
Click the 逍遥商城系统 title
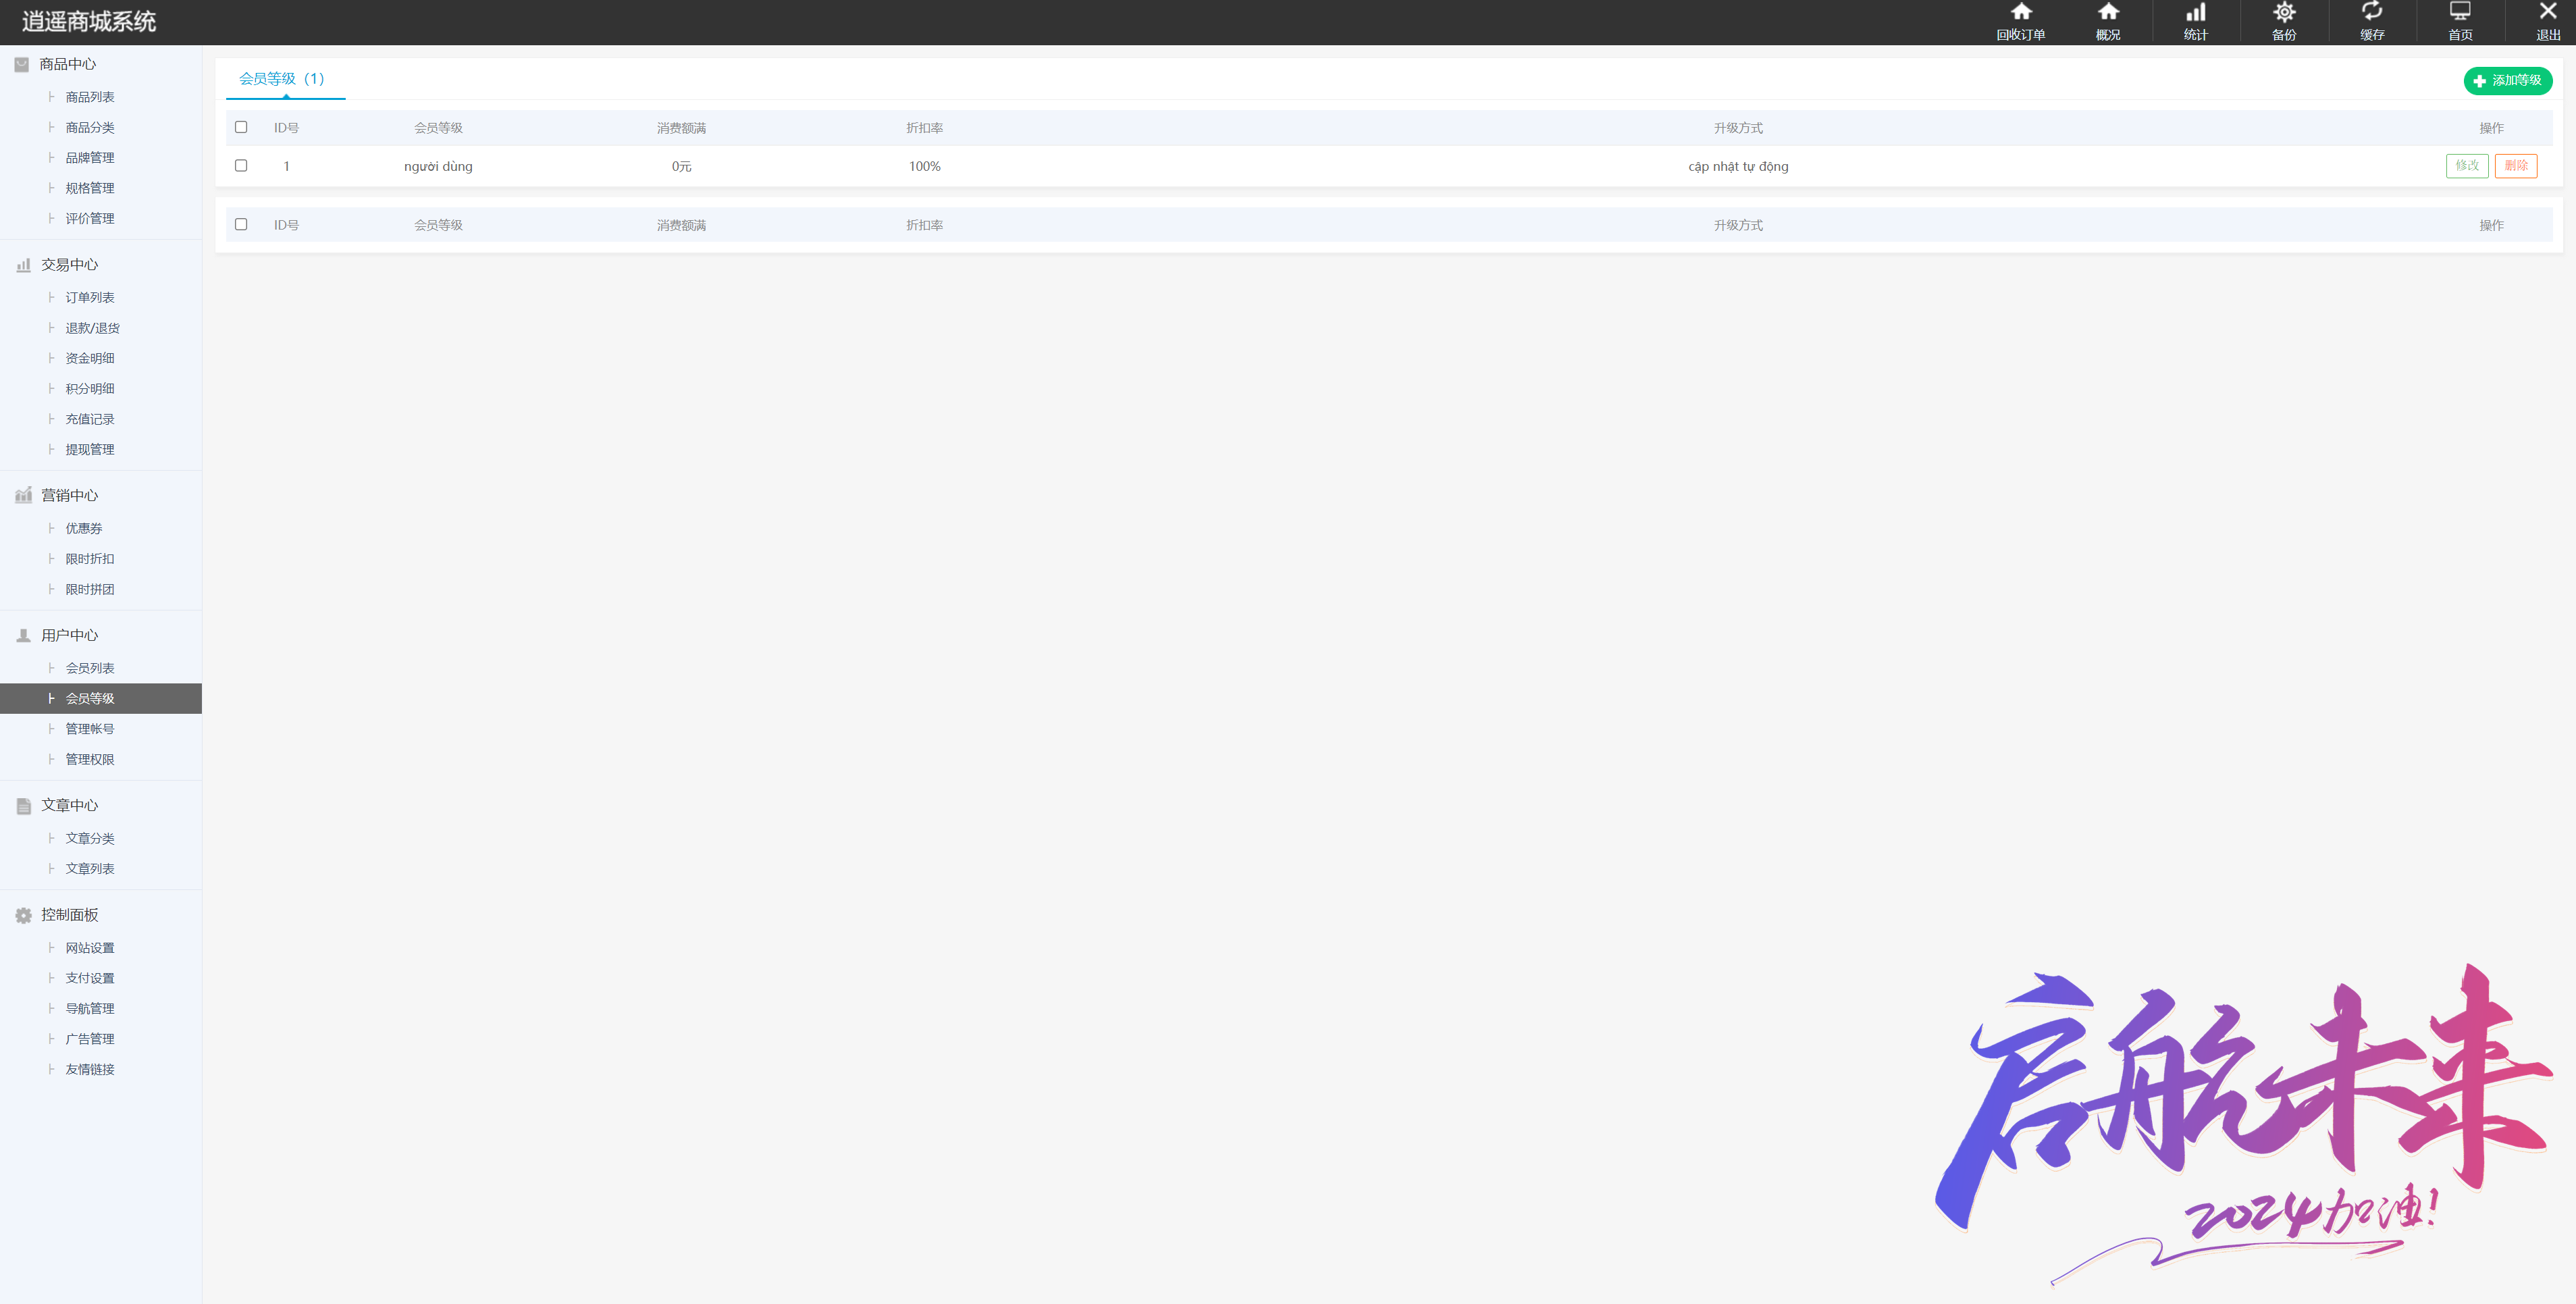tap(89, 22)
